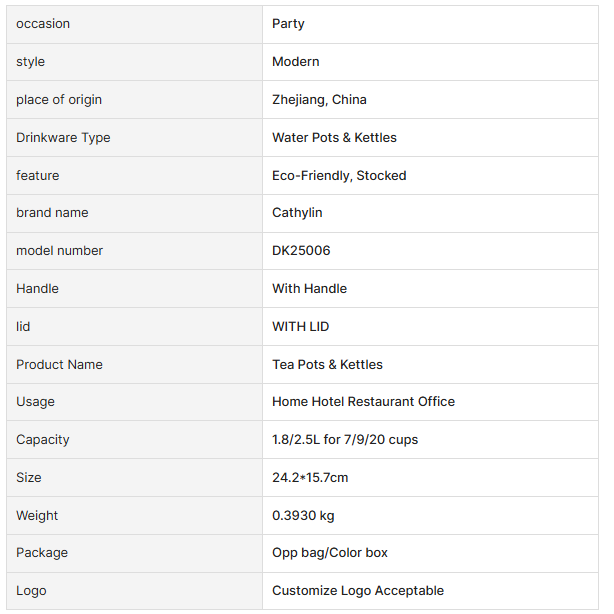The image size is (614, 614).
Task: Click the 'Drinkware Type' label
Action: click(63, 138)
